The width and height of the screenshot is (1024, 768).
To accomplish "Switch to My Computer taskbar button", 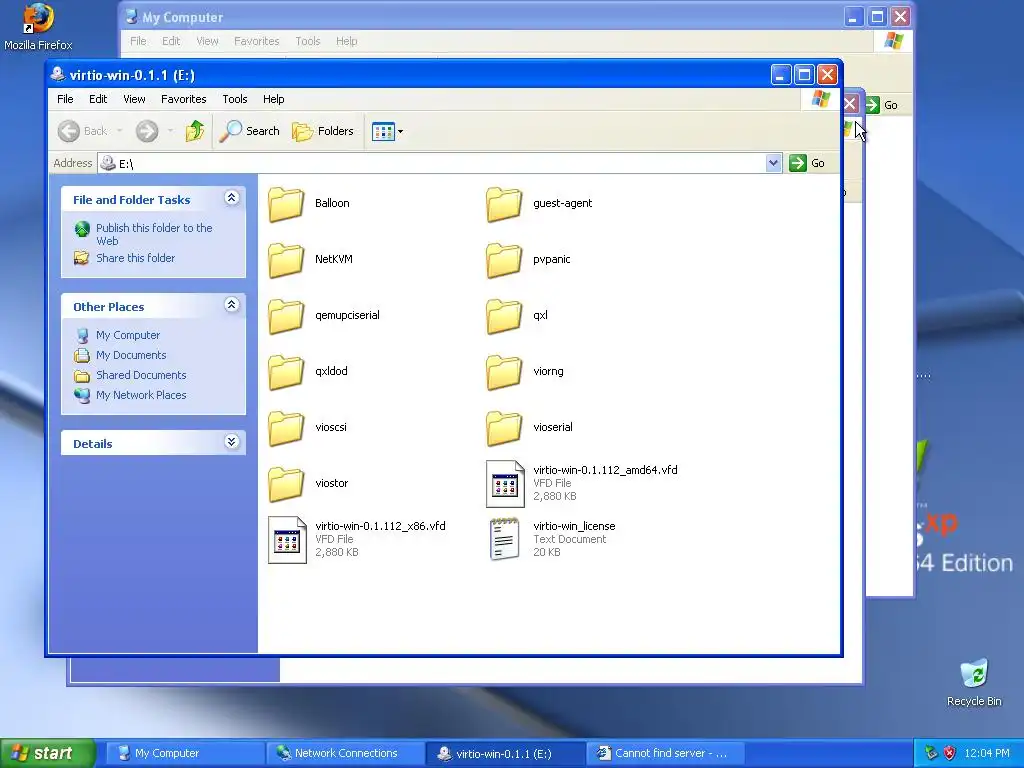I will [183, 754].
